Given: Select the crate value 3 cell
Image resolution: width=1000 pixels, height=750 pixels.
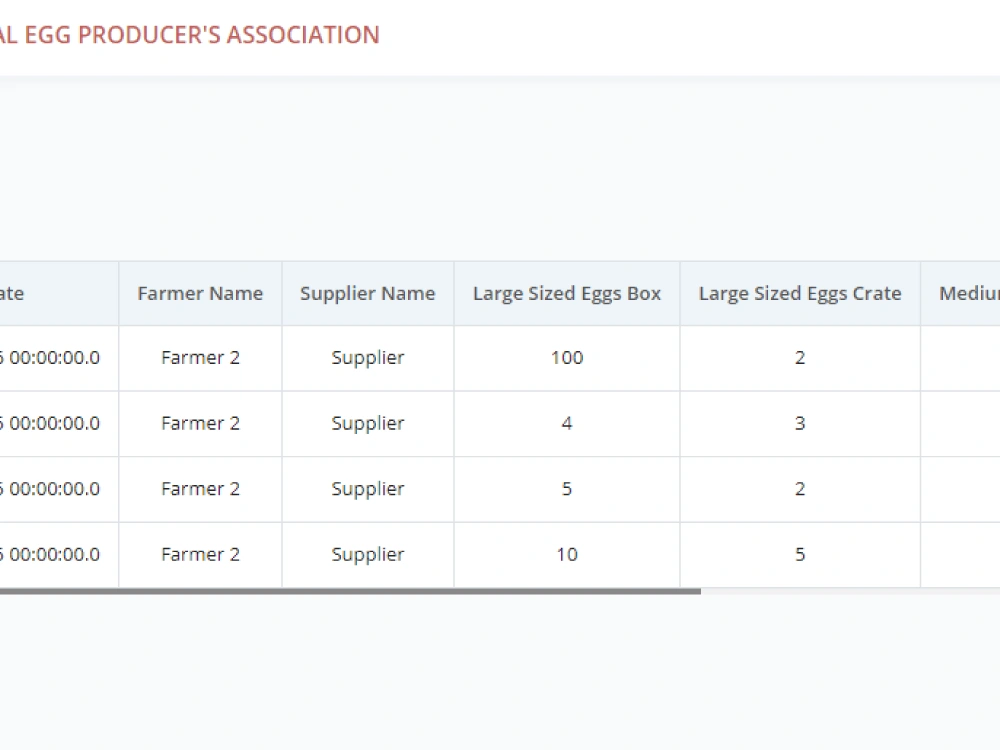Looking at the screenshot, I should tap(800, 423).
